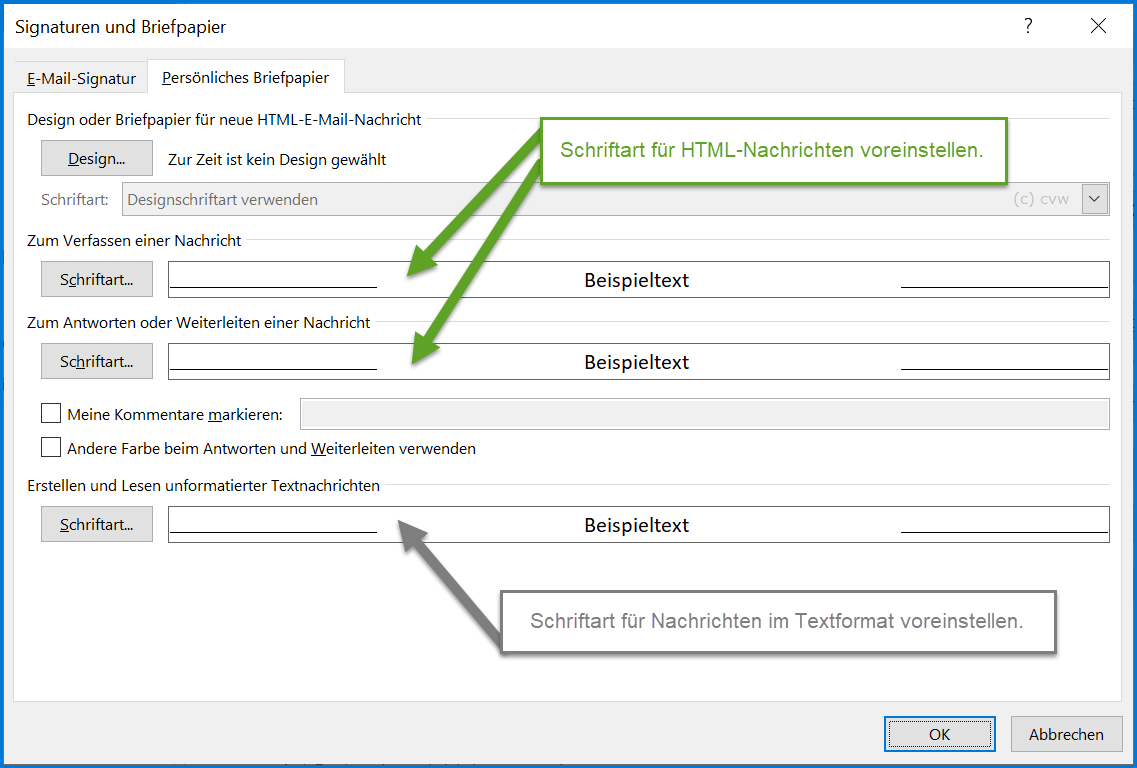Close the Signaturen und Briefpapier dialog

click(x=1099, y=26)
